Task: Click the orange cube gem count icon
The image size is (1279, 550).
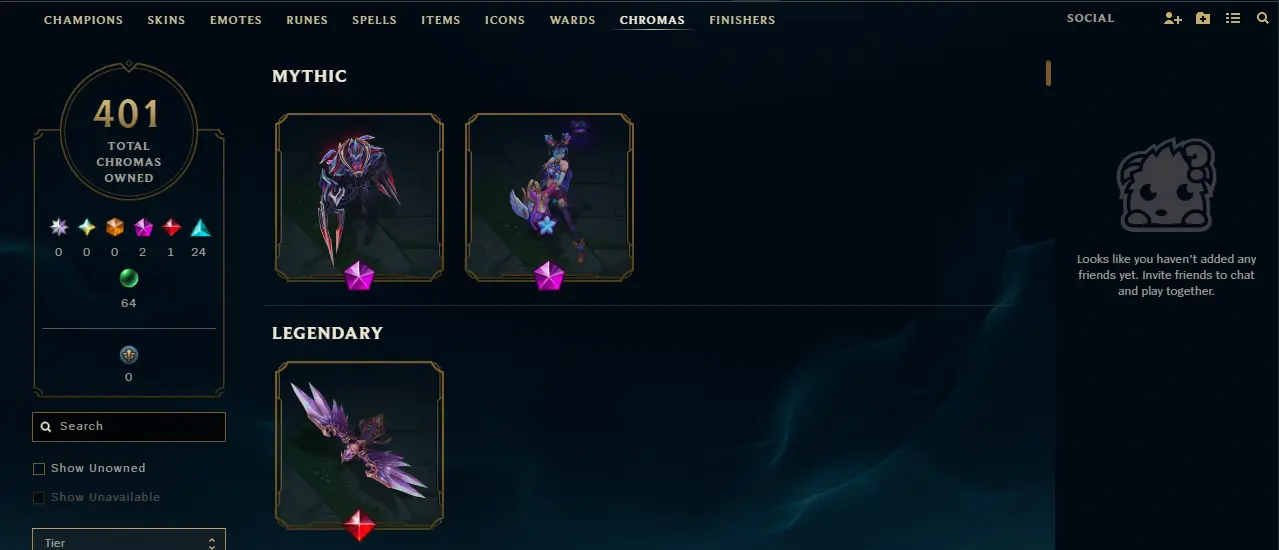Action: click(x=115, y=228)
